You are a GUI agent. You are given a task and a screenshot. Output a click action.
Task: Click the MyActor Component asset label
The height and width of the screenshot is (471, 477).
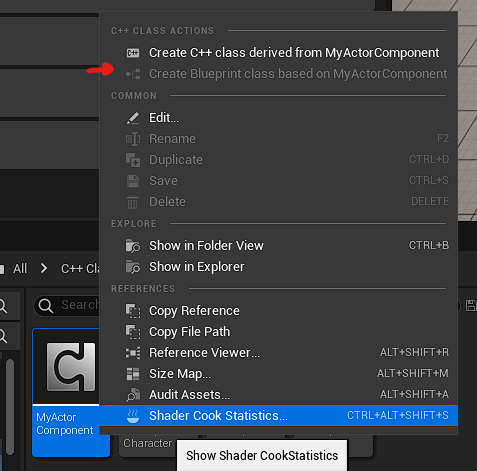(x=65, y=424)
